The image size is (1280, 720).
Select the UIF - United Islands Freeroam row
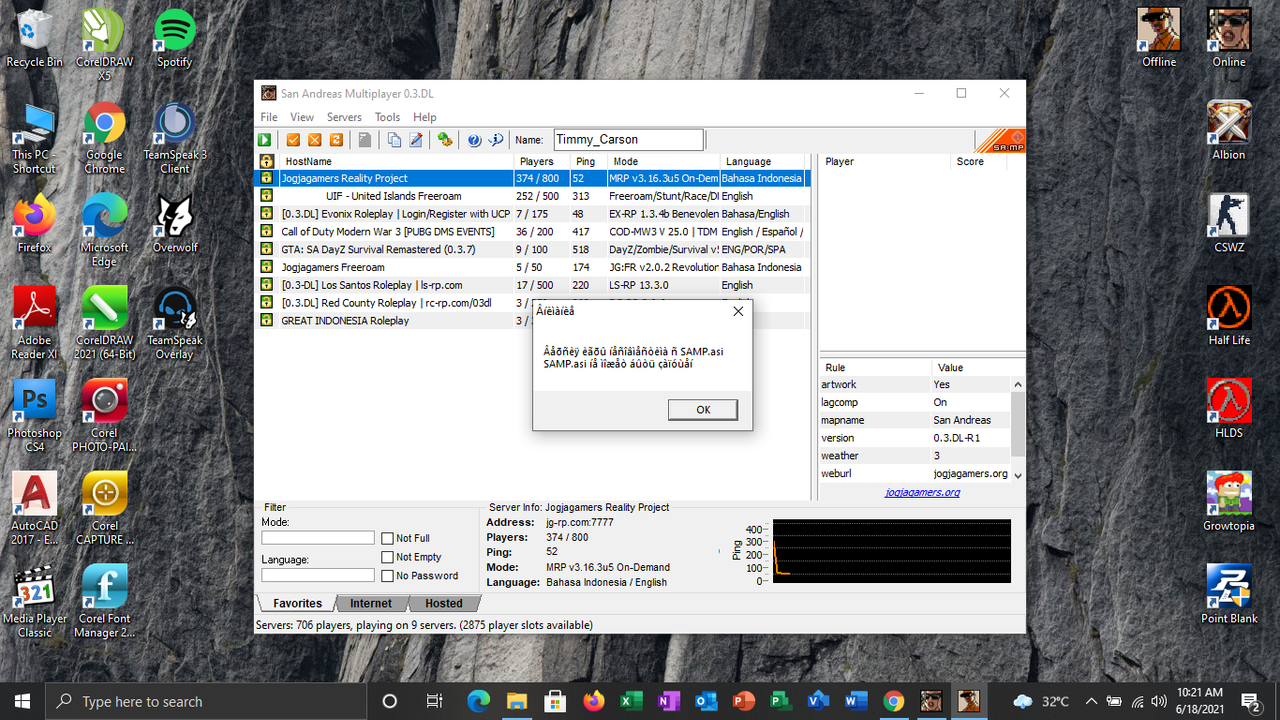tap(532, 196)
